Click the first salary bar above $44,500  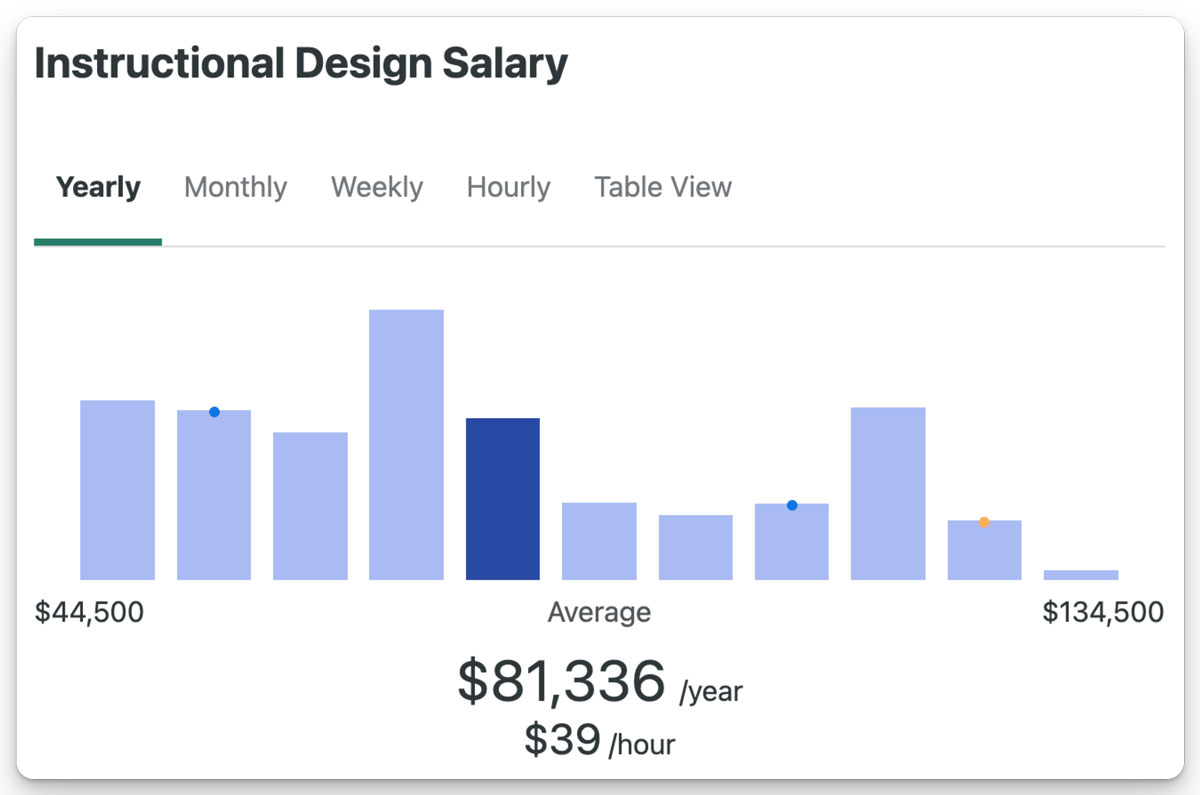(117, 488)
